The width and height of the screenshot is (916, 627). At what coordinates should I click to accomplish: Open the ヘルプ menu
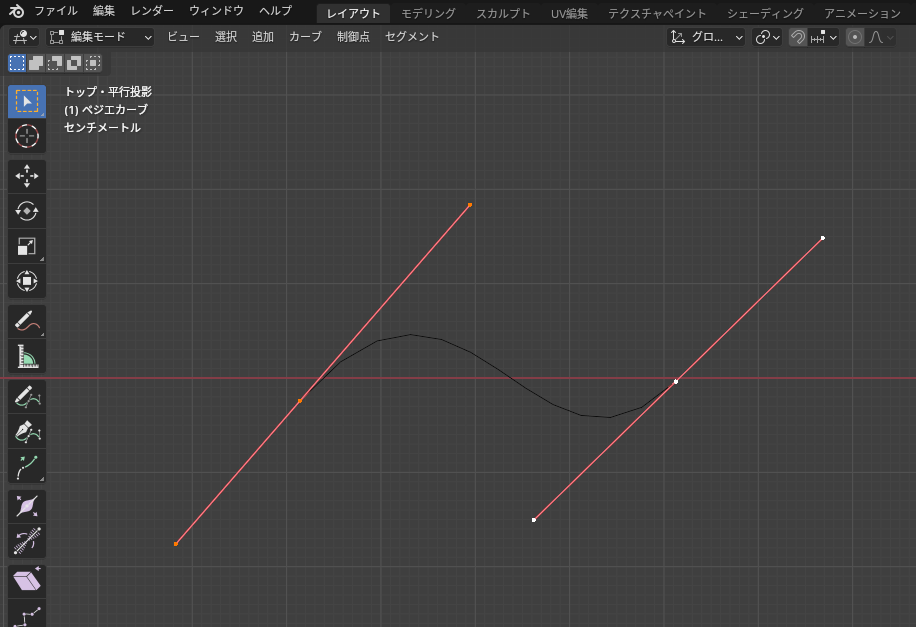coord(275,11)
